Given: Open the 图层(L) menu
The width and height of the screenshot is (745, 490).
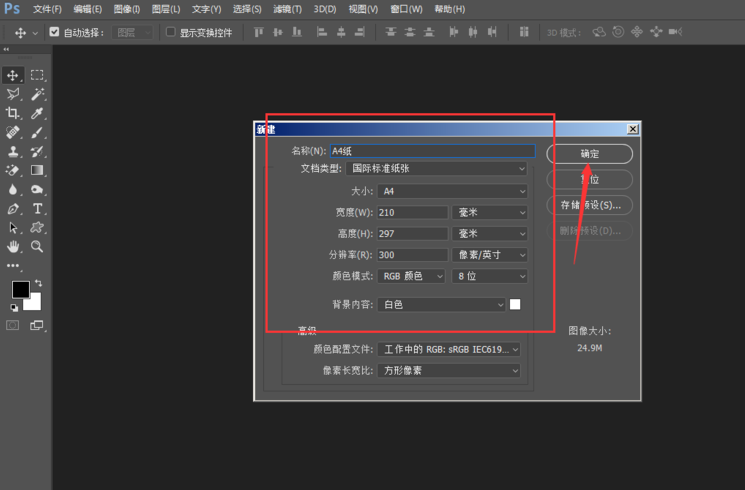Looking at the screenshot, I should [166, 9].
